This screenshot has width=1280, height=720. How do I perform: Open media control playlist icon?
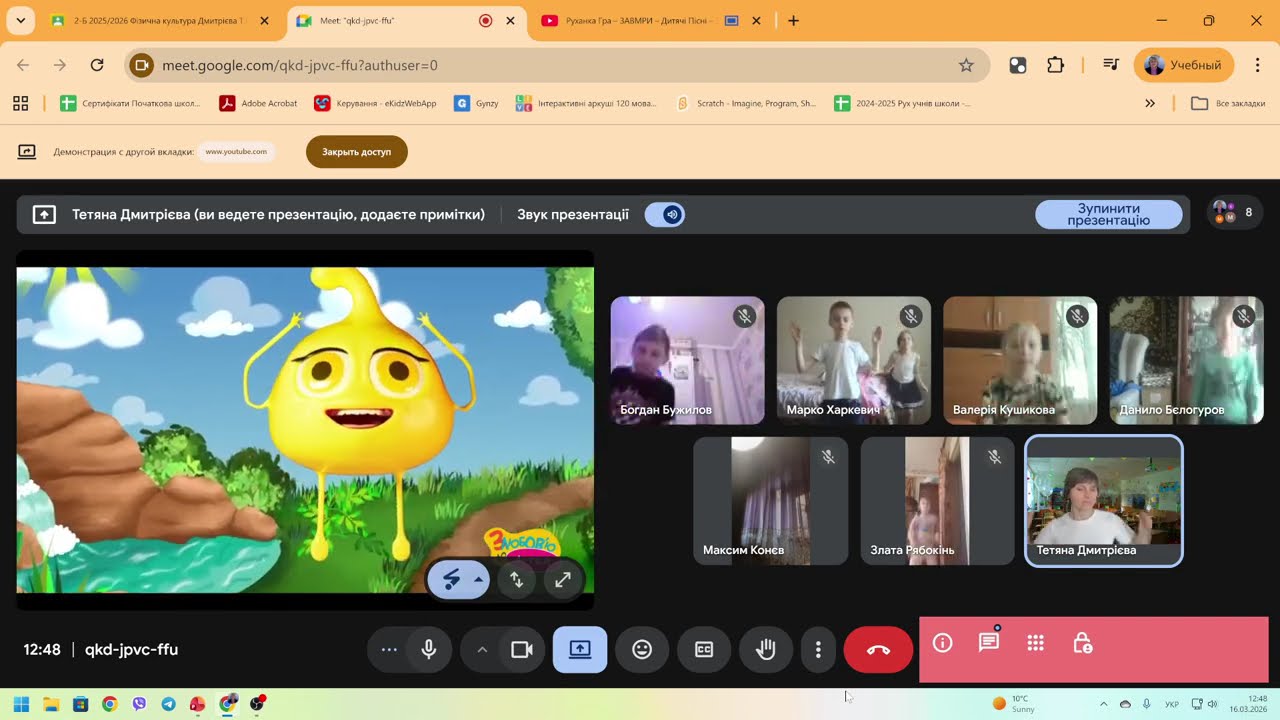coord(1111,65)
